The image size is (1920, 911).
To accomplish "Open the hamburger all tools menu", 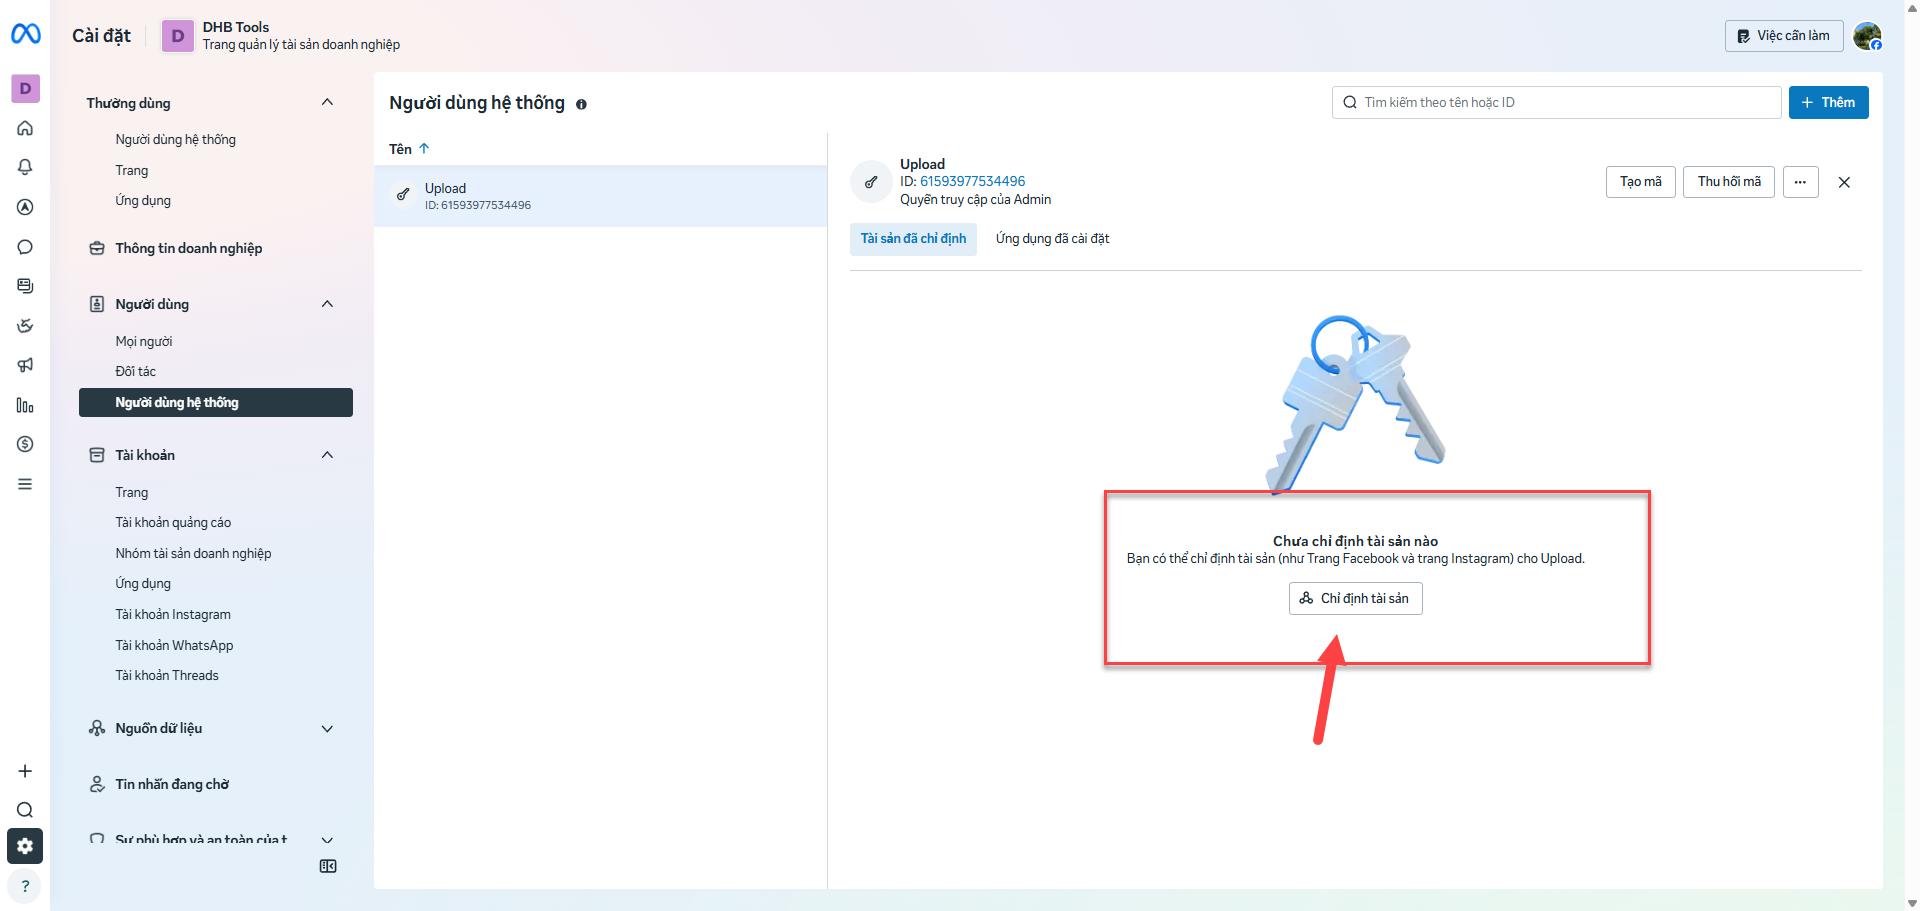I will tap(25, 484).
